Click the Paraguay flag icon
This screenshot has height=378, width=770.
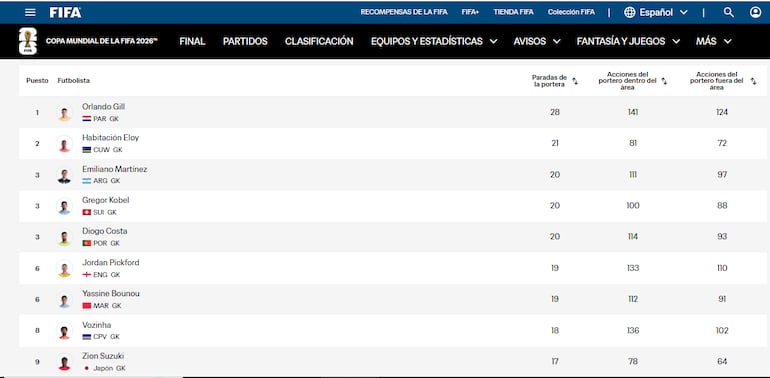click(86, 119)
